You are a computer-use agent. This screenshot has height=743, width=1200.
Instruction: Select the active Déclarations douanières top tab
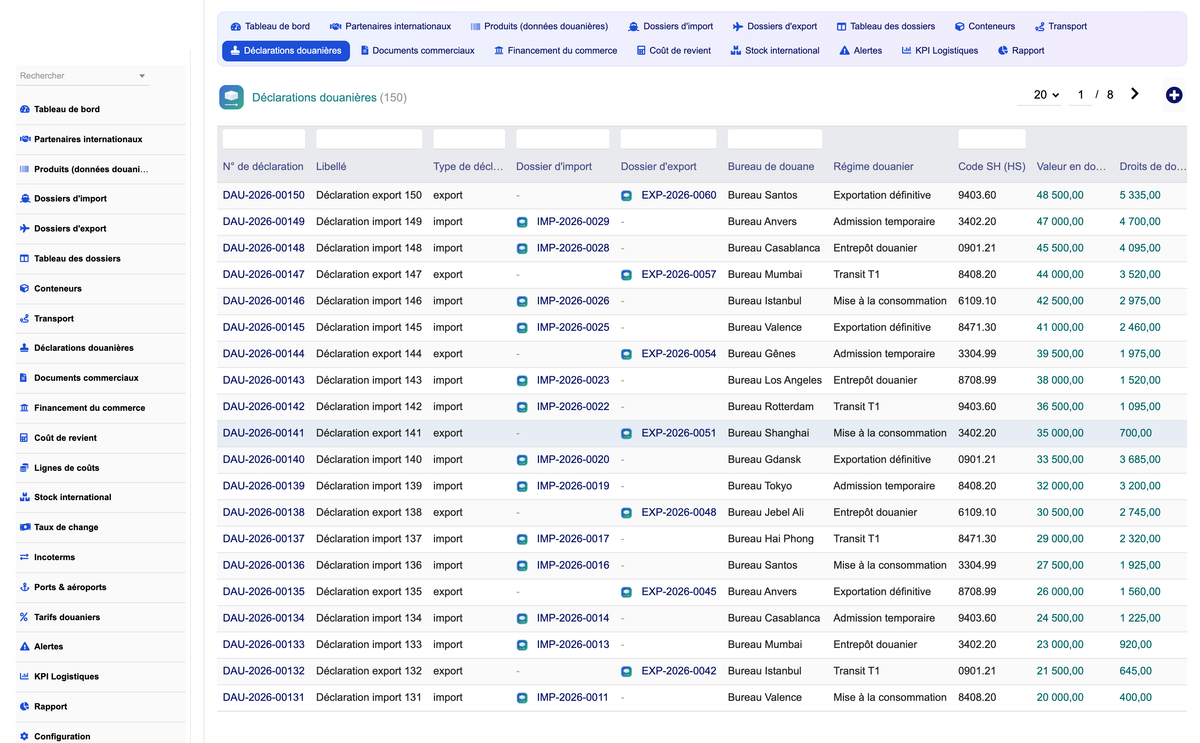tap(286, 51)
